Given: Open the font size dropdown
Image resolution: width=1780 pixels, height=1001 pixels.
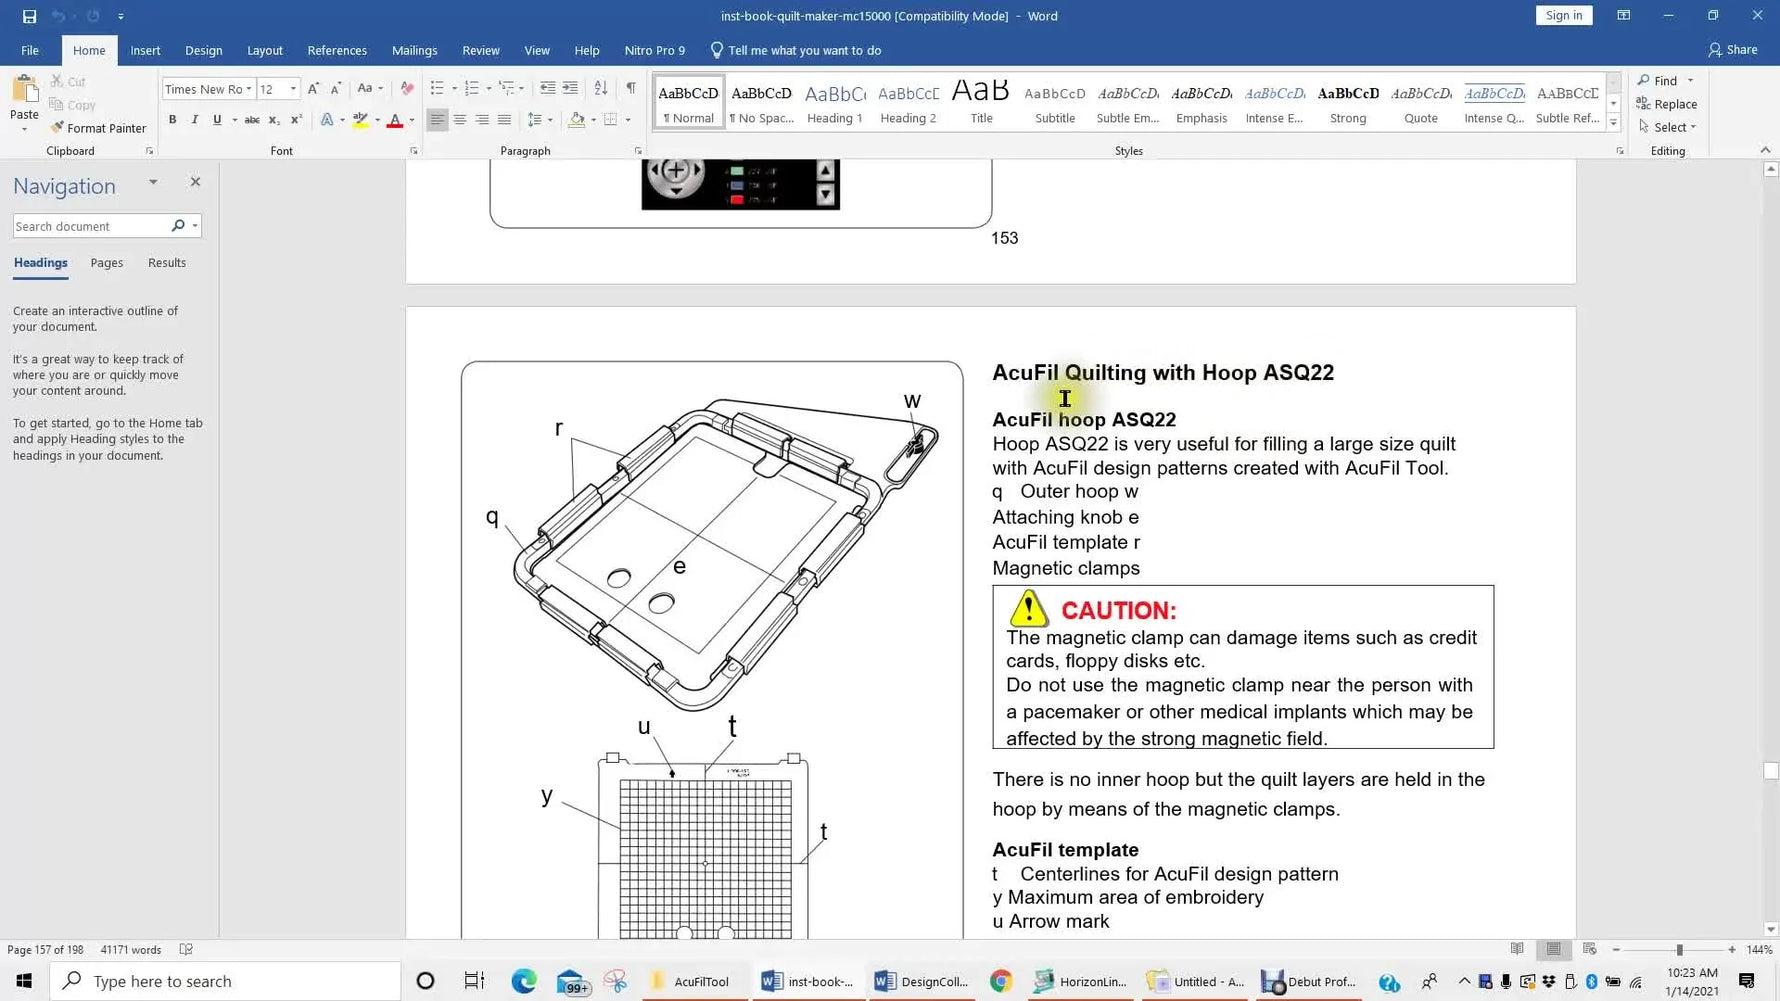Looking at the screenshot, I should [x=293, y=89].
